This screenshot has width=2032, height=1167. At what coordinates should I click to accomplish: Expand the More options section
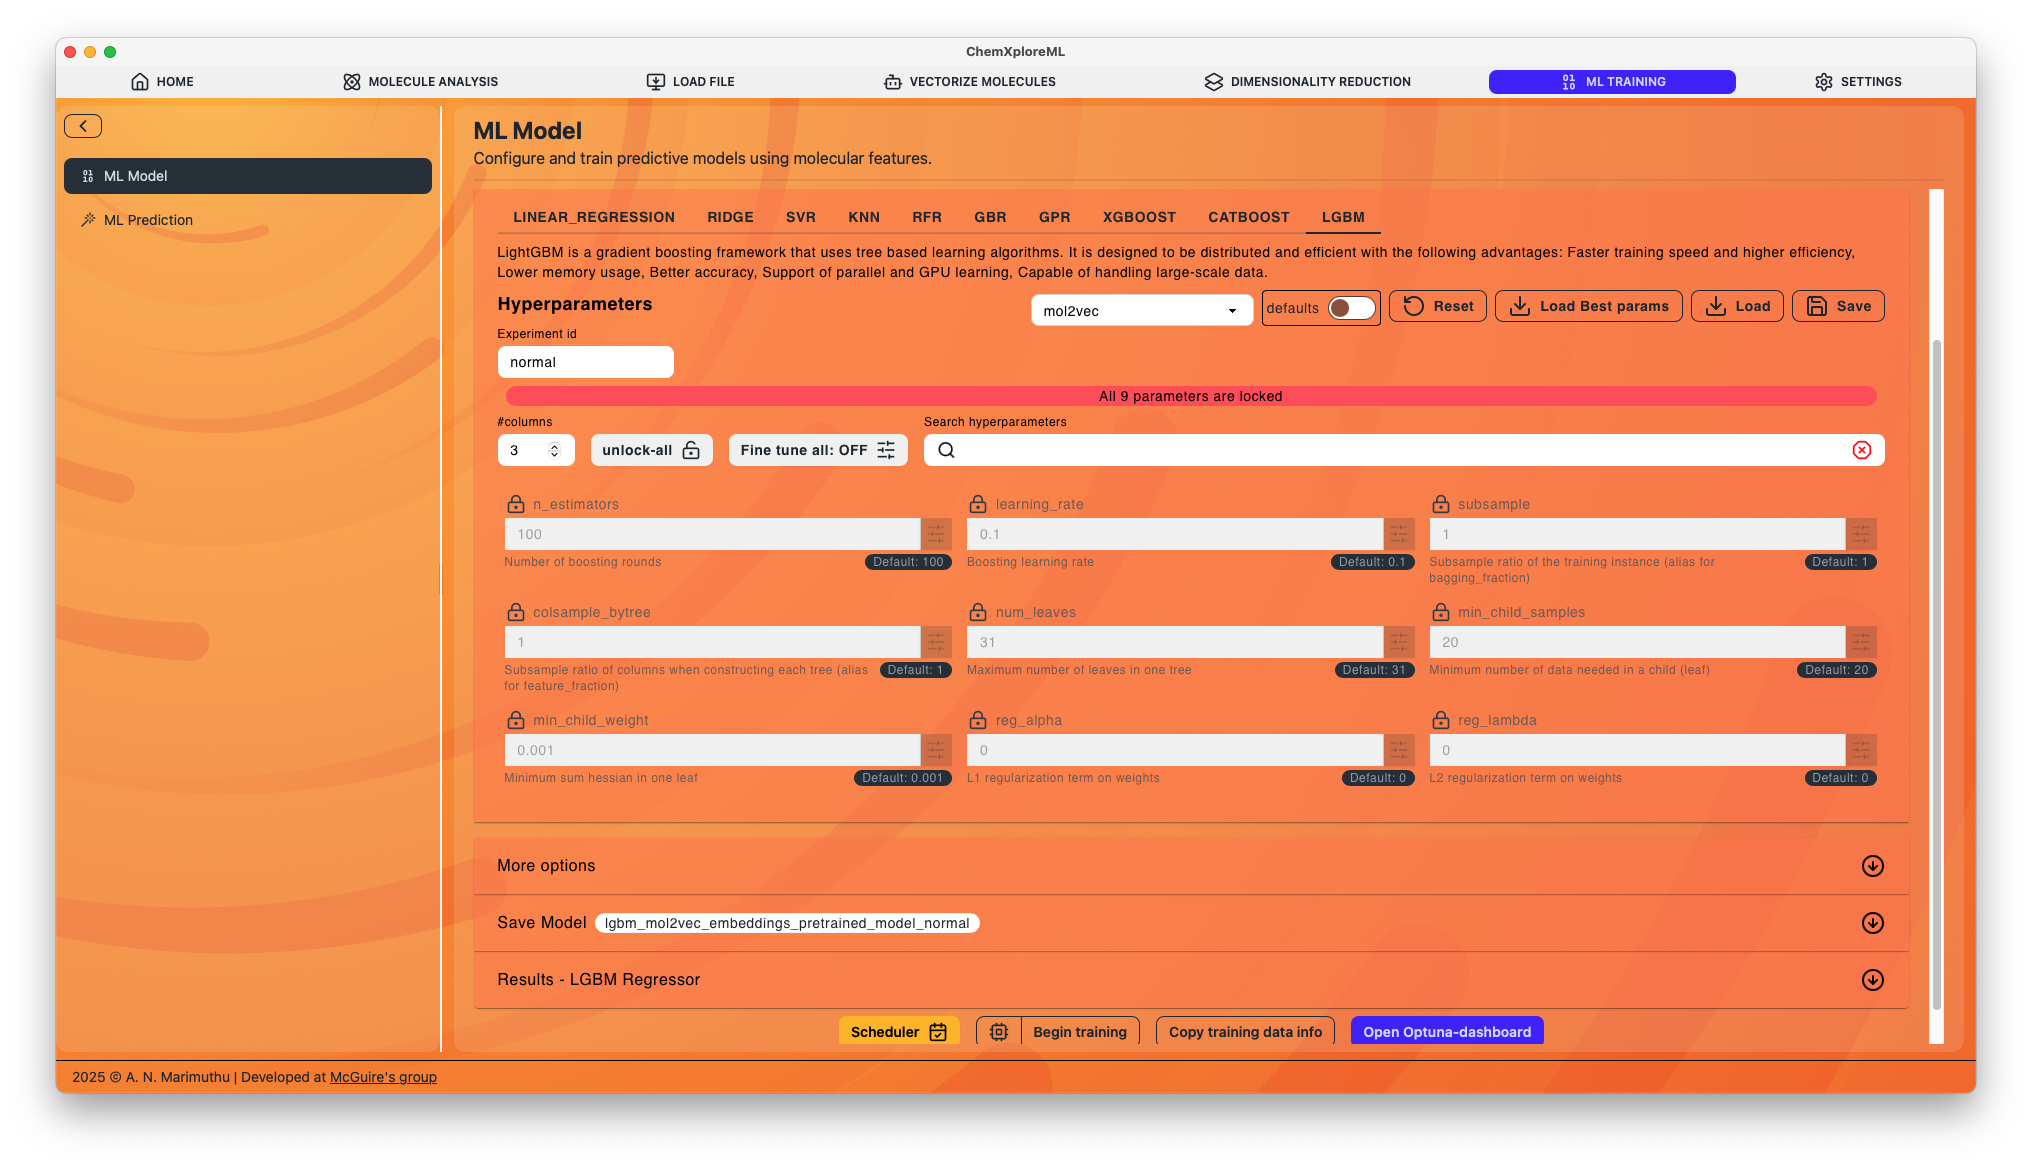(1190, 866)
